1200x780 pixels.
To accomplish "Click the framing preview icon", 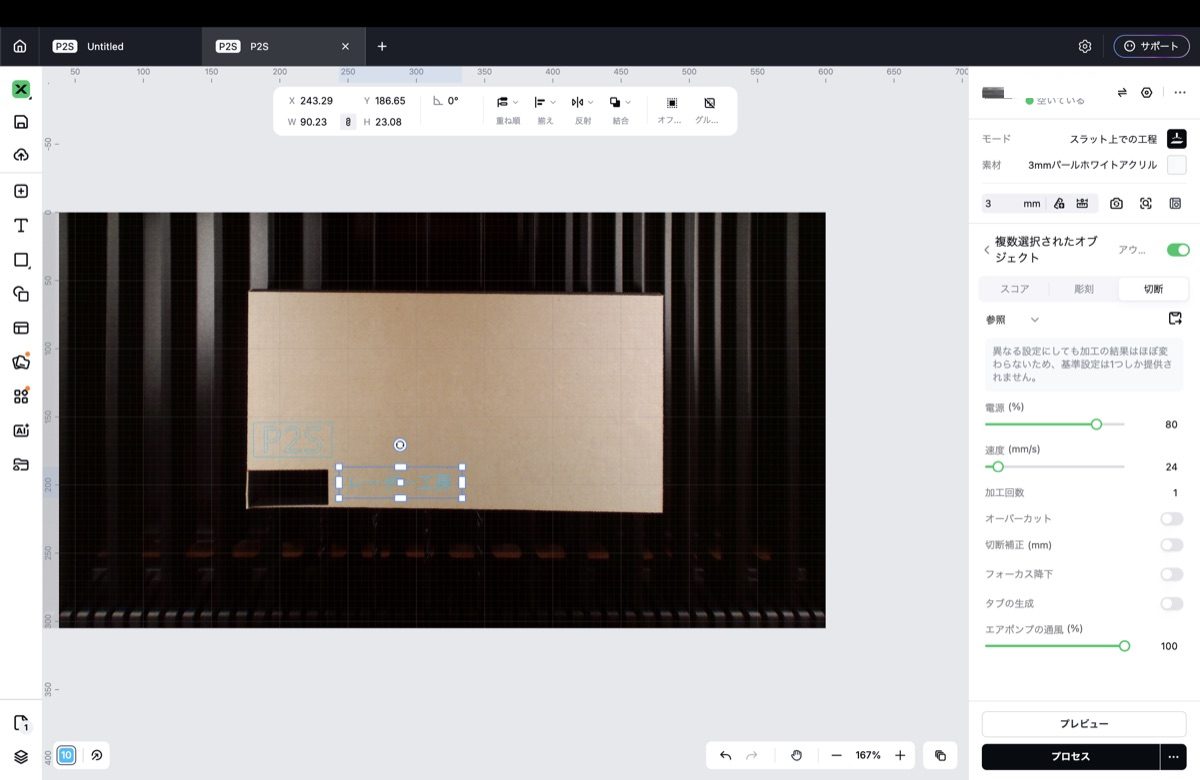I will (x=1175, y=203).
